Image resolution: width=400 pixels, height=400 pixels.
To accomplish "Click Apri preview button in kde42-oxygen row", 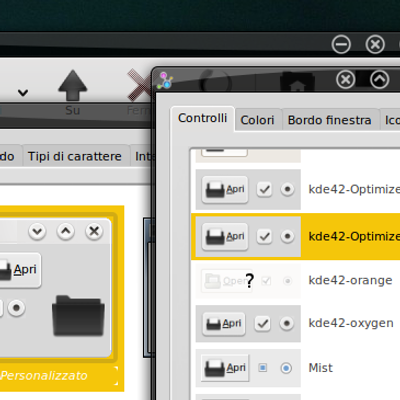I will [x=224, y=323].
